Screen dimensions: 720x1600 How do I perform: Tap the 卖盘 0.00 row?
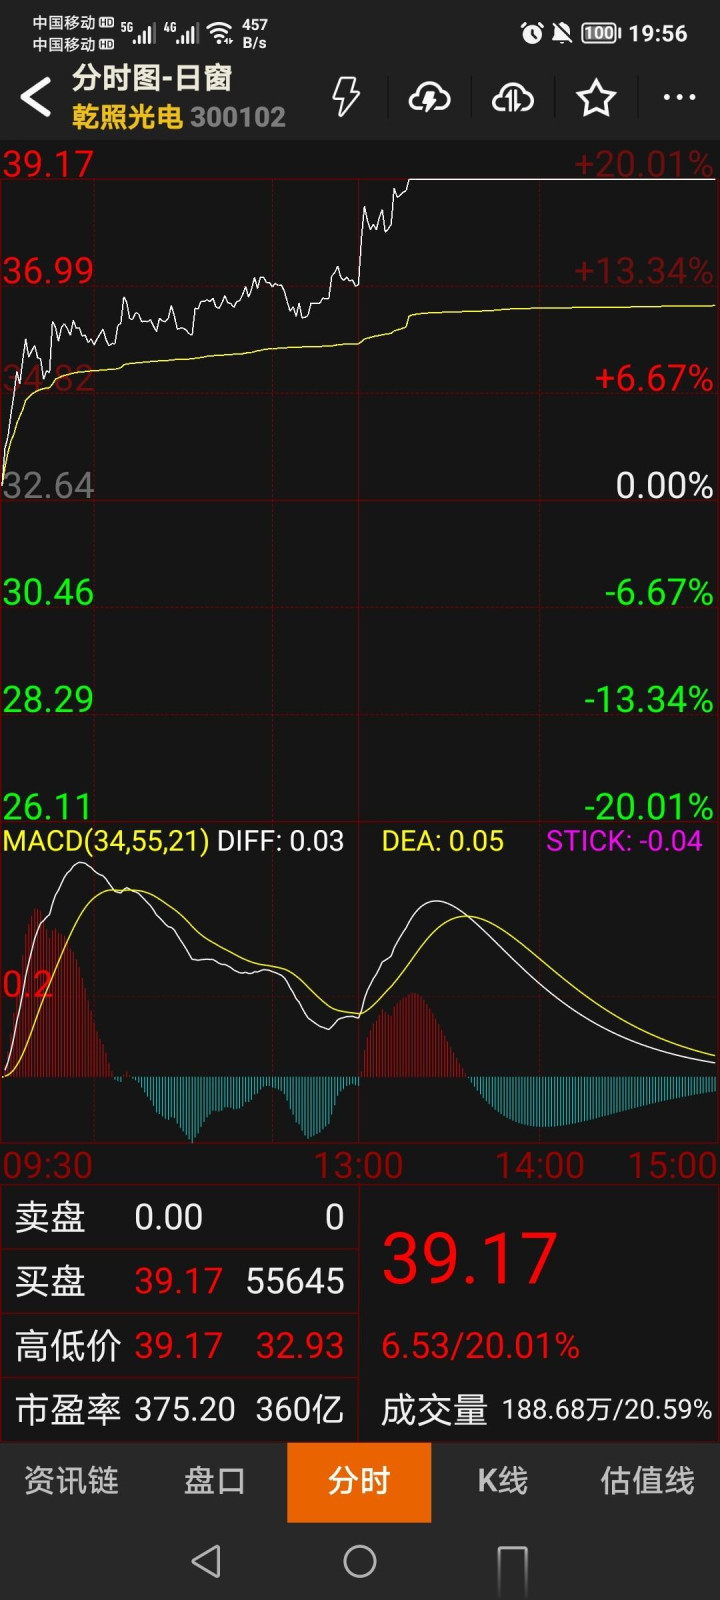180,1217
